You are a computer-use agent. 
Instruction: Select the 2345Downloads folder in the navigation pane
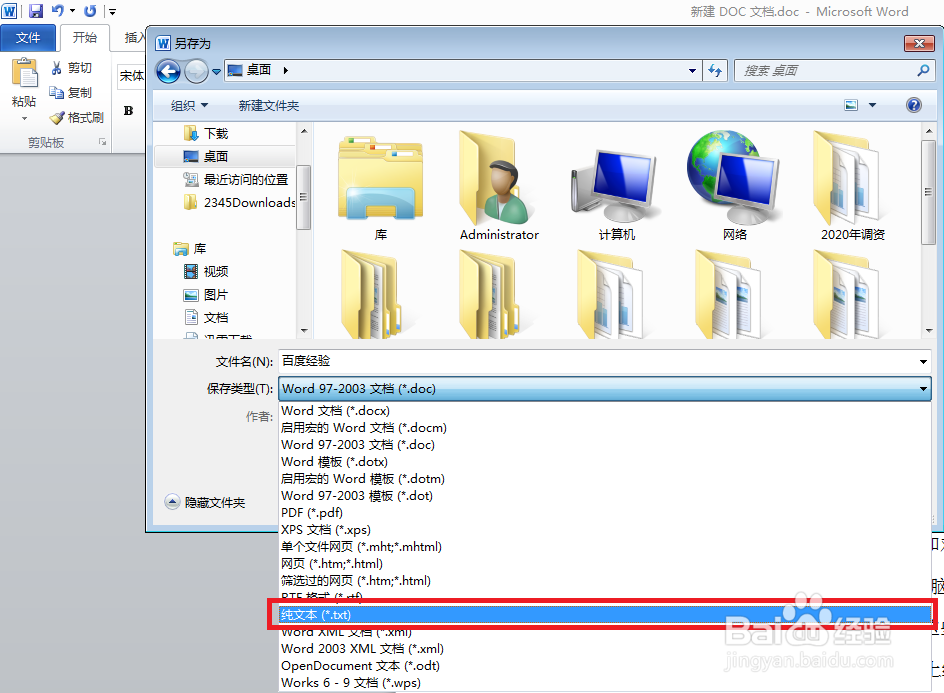[x=239, y=202]
